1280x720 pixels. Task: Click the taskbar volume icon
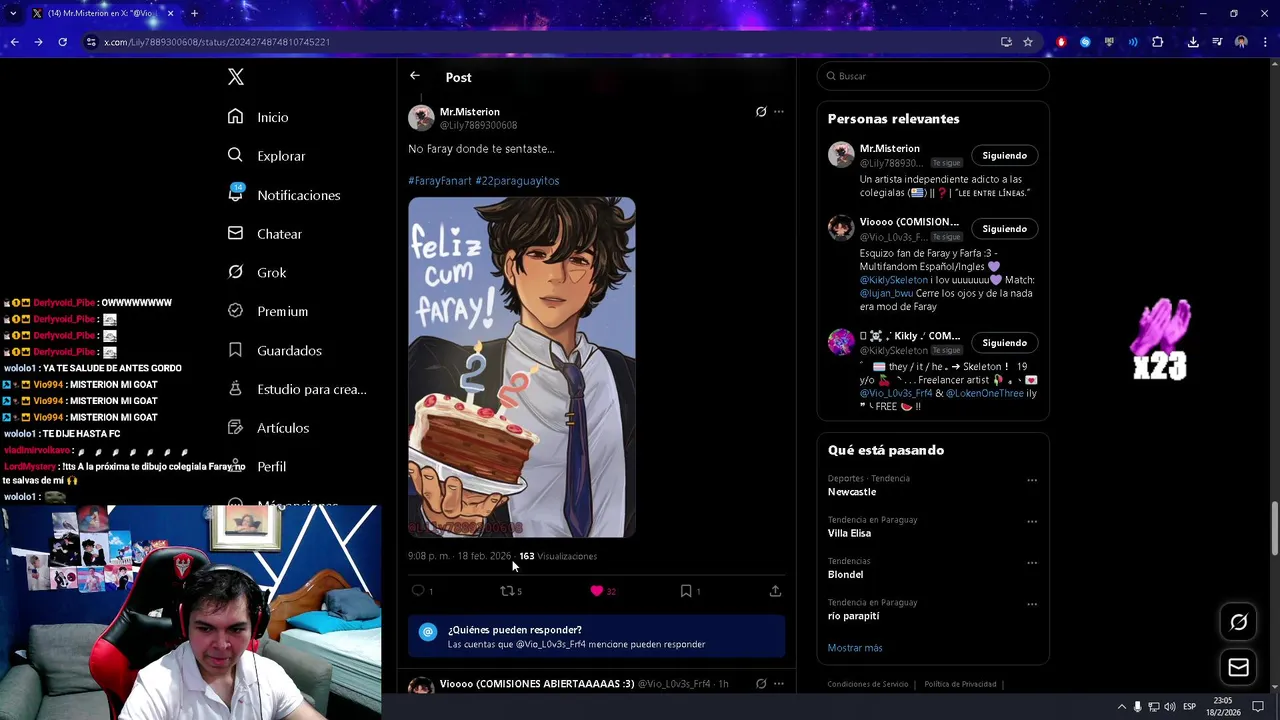[1170, 707]
